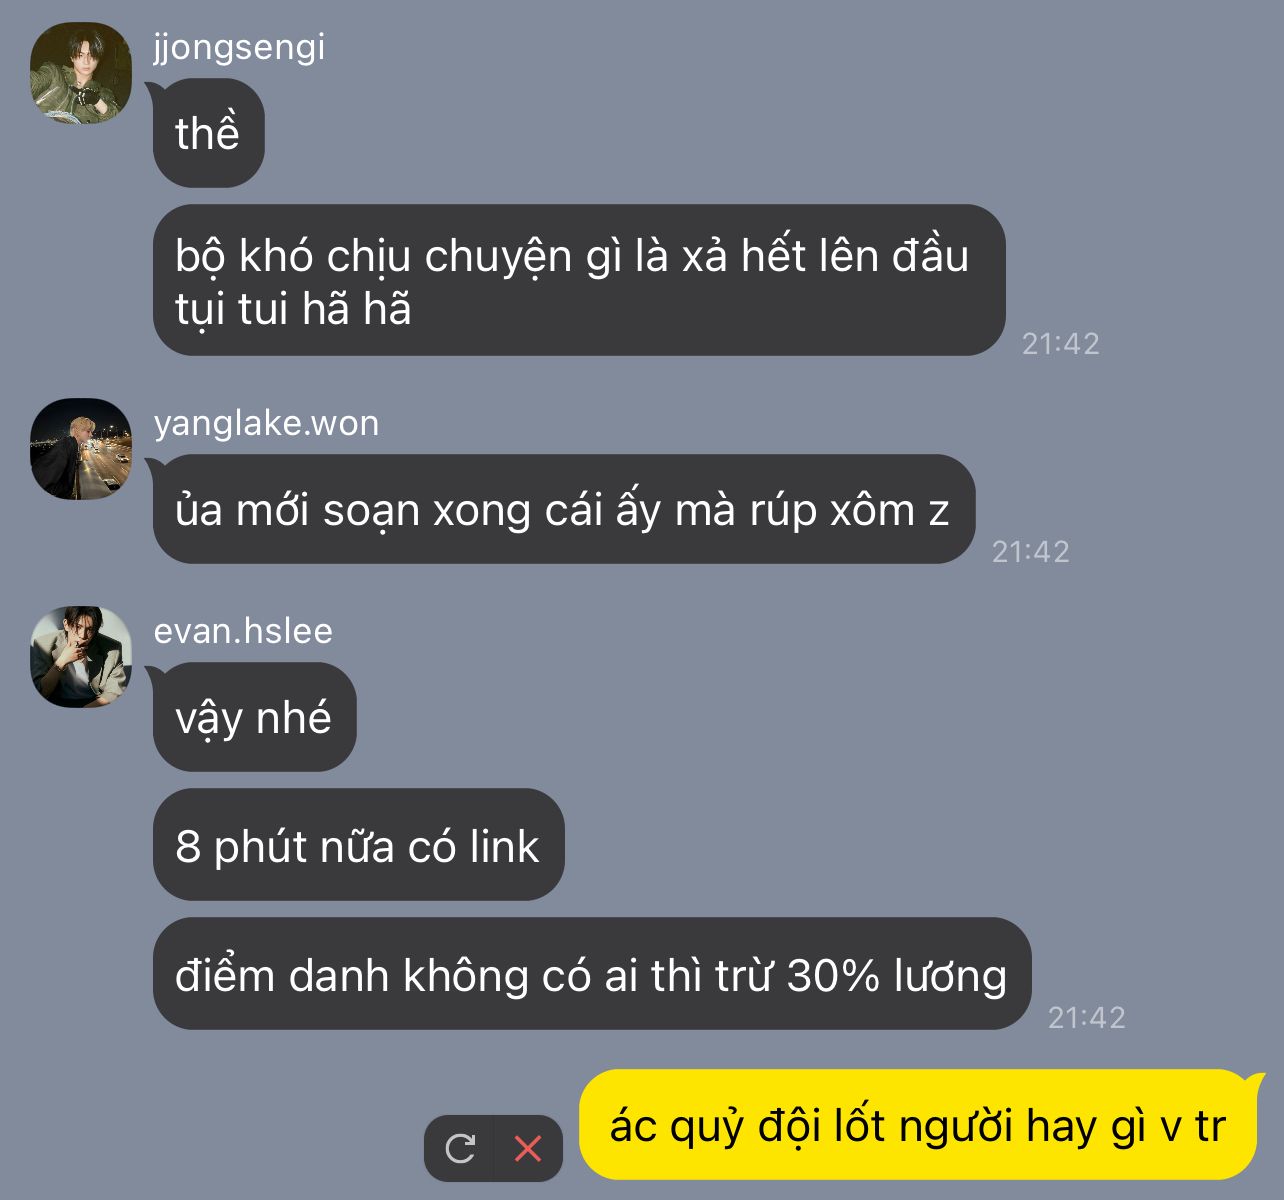
Task: Tap the resend arrow icon
Action: 460,1148
